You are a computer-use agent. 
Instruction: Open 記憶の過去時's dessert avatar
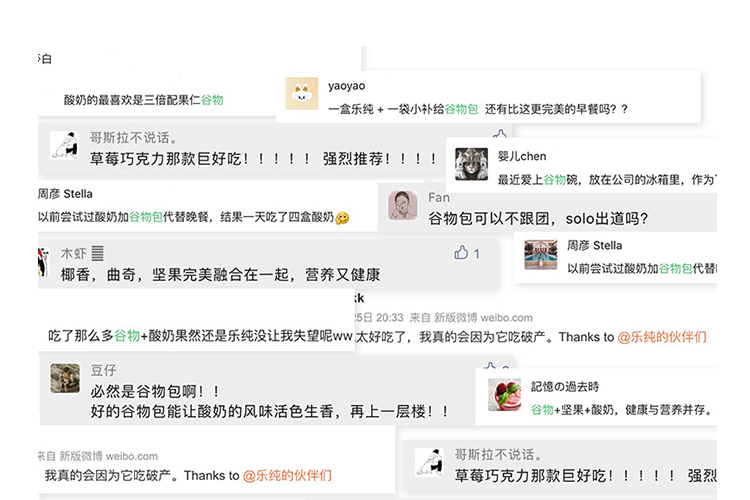(505, 395)
